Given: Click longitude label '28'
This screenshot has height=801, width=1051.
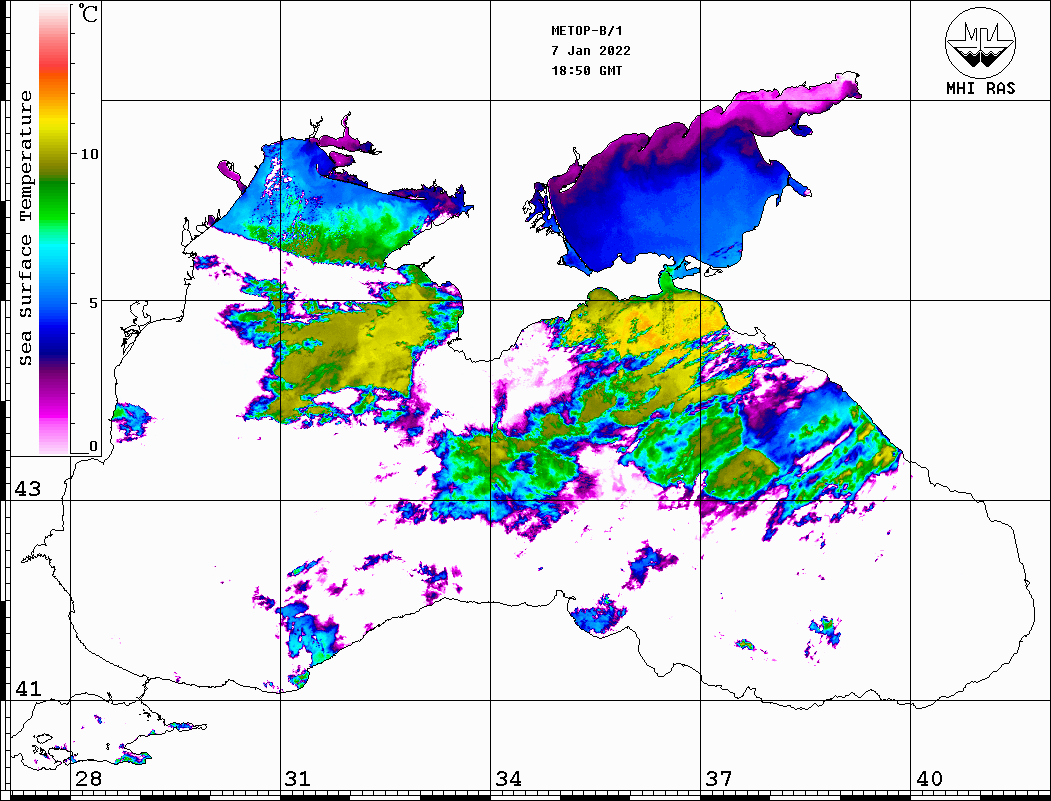Looking at the screenshot, I should 88,779.
